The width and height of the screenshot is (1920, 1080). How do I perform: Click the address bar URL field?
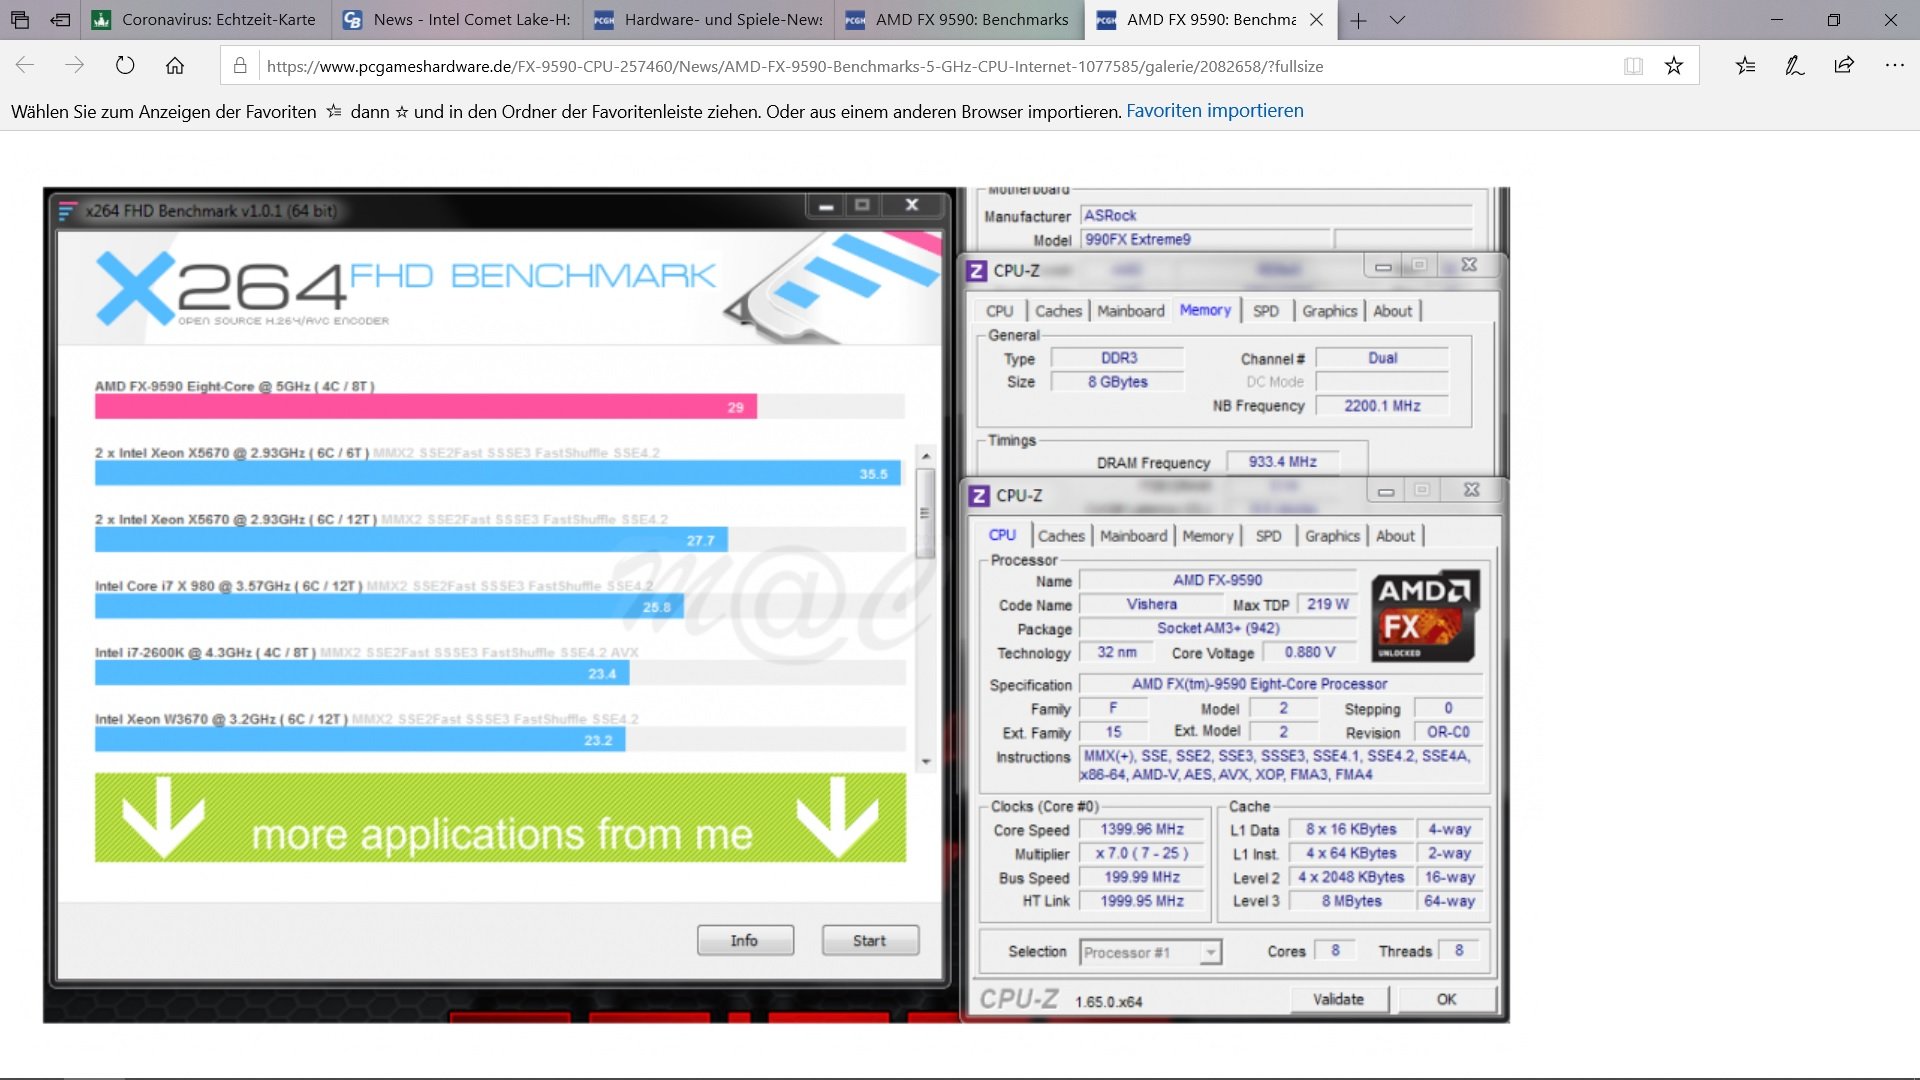coord(900,66)
